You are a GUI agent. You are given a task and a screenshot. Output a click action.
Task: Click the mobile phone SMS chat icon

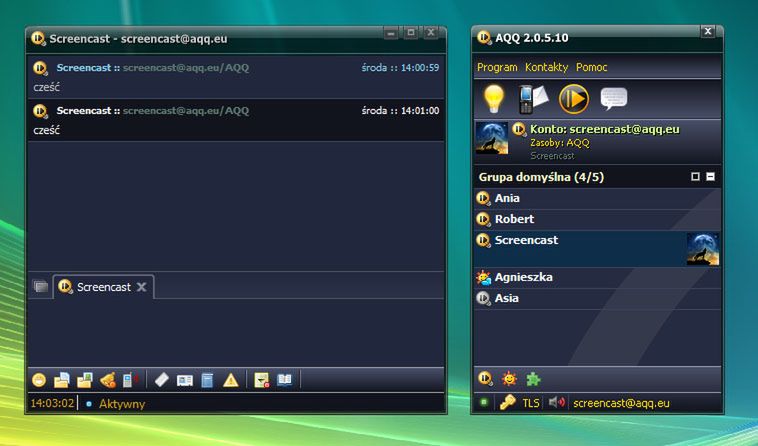[x=129, y=380]
